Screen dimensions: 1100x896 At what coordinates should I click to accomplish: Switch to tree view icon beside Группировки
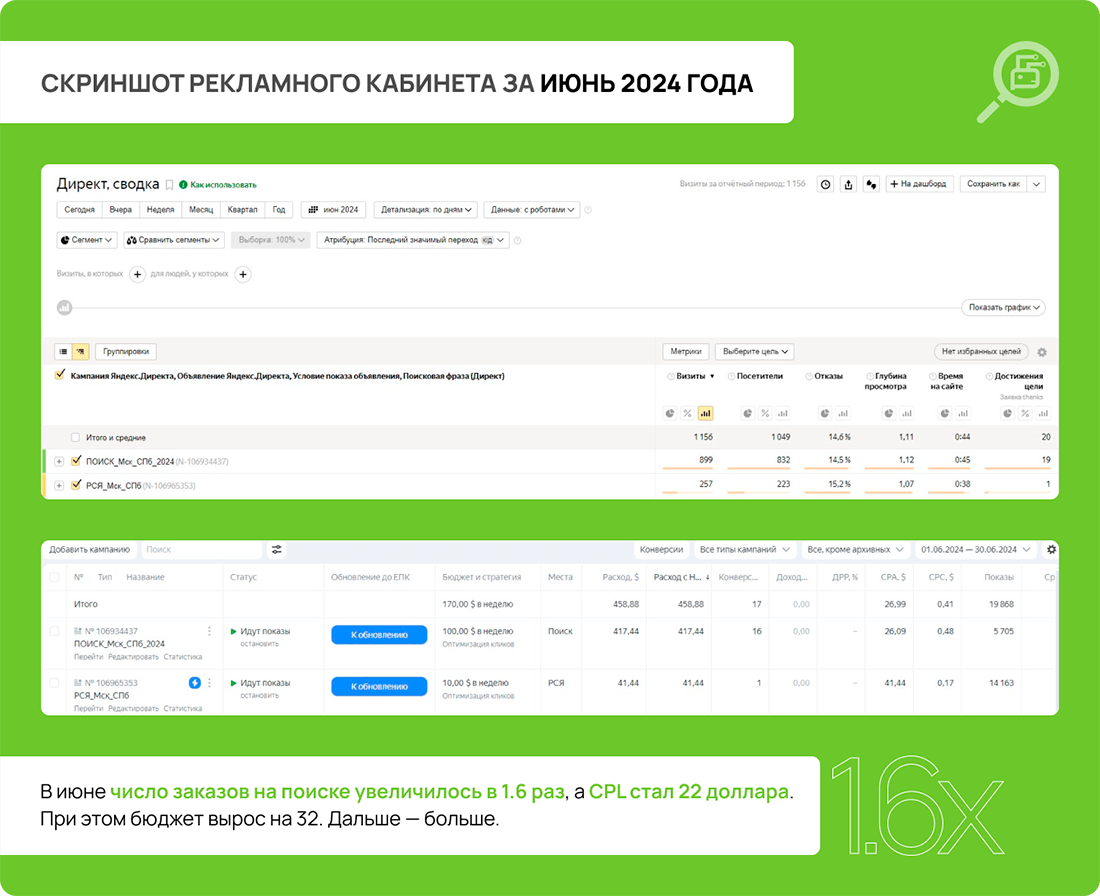[x=81, y=352]
